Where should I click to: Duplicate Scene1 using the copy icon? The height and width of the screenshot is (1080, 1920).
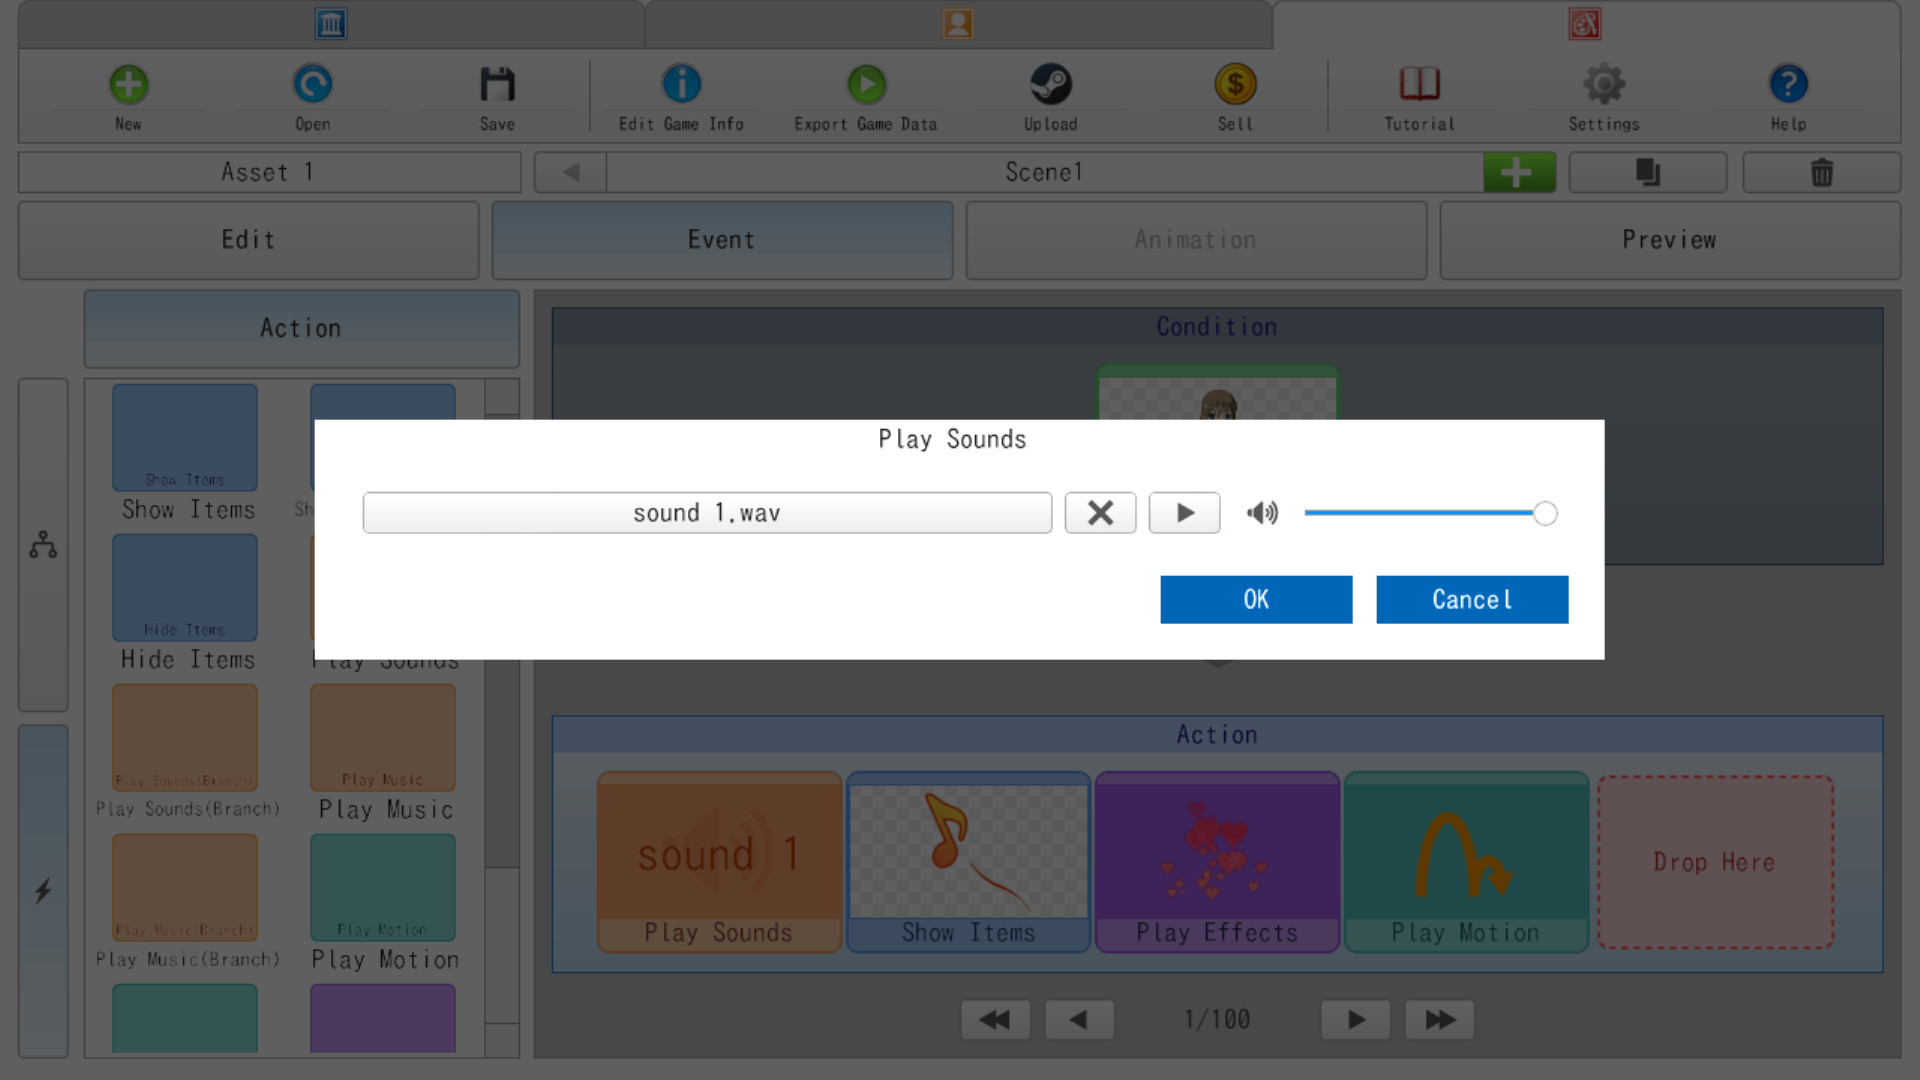tap(1647, 172)
